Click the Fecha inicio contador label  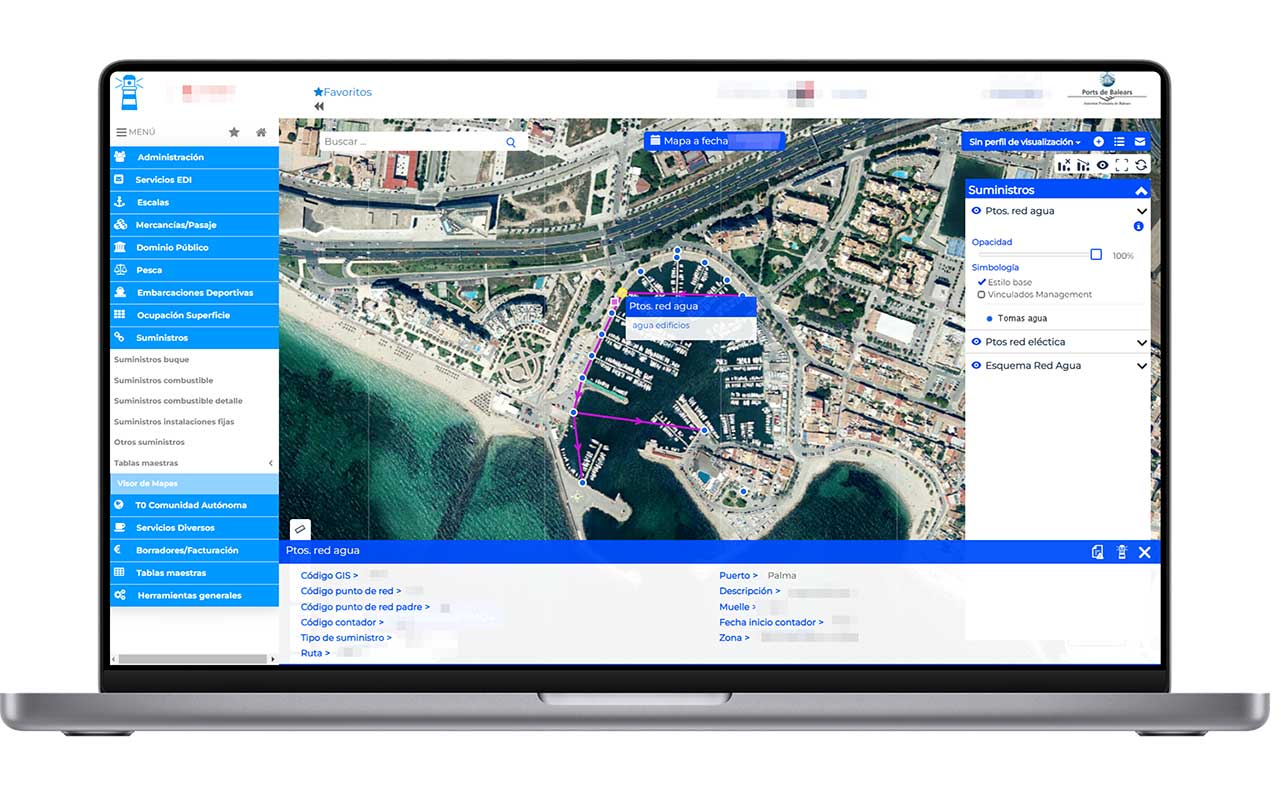click(x=771, y=622)
